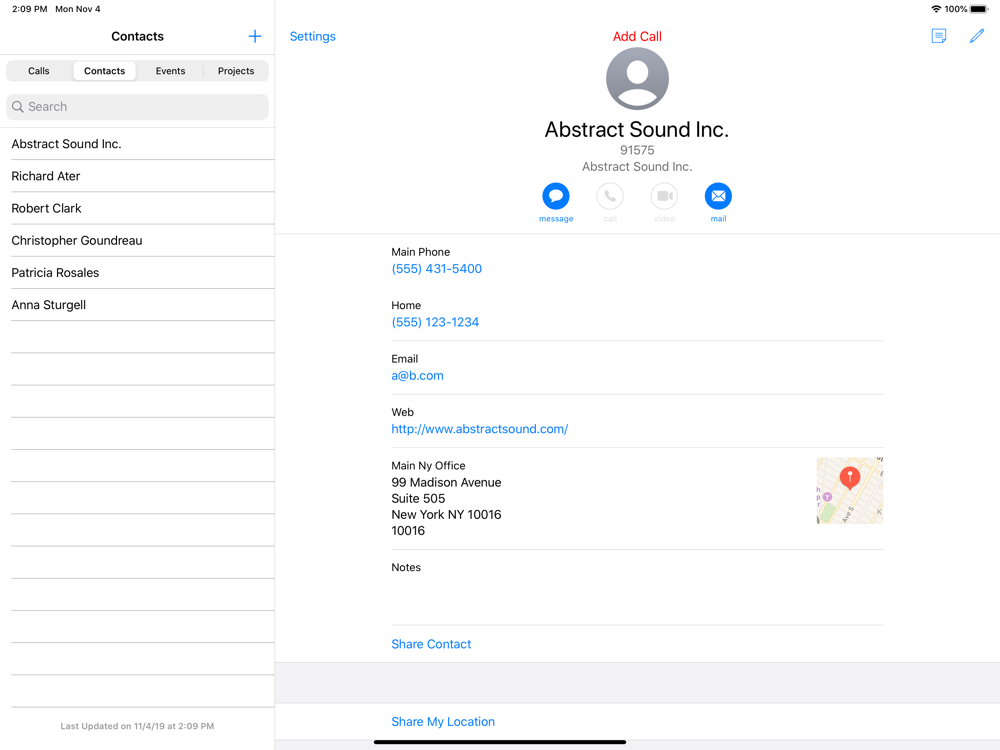Tap the pencil edit icon

click(x=977, y=37)
